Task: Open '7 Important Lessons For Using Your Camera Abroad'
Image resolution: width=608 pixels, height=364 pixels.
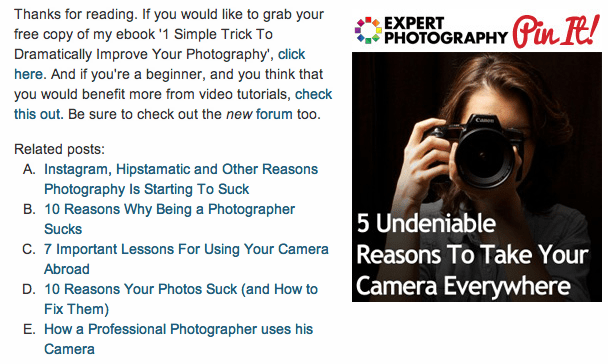Action: pyautogui.click(x=186, y=259)
